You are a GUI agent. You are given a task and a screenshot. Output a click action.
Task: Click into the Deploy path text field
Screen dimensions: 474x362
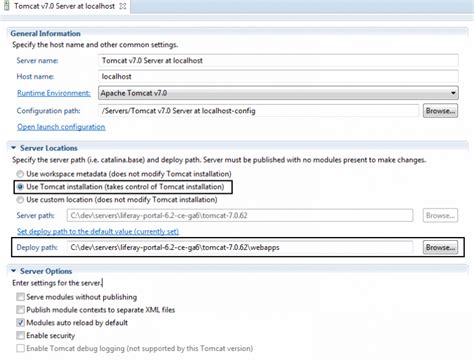240,247
